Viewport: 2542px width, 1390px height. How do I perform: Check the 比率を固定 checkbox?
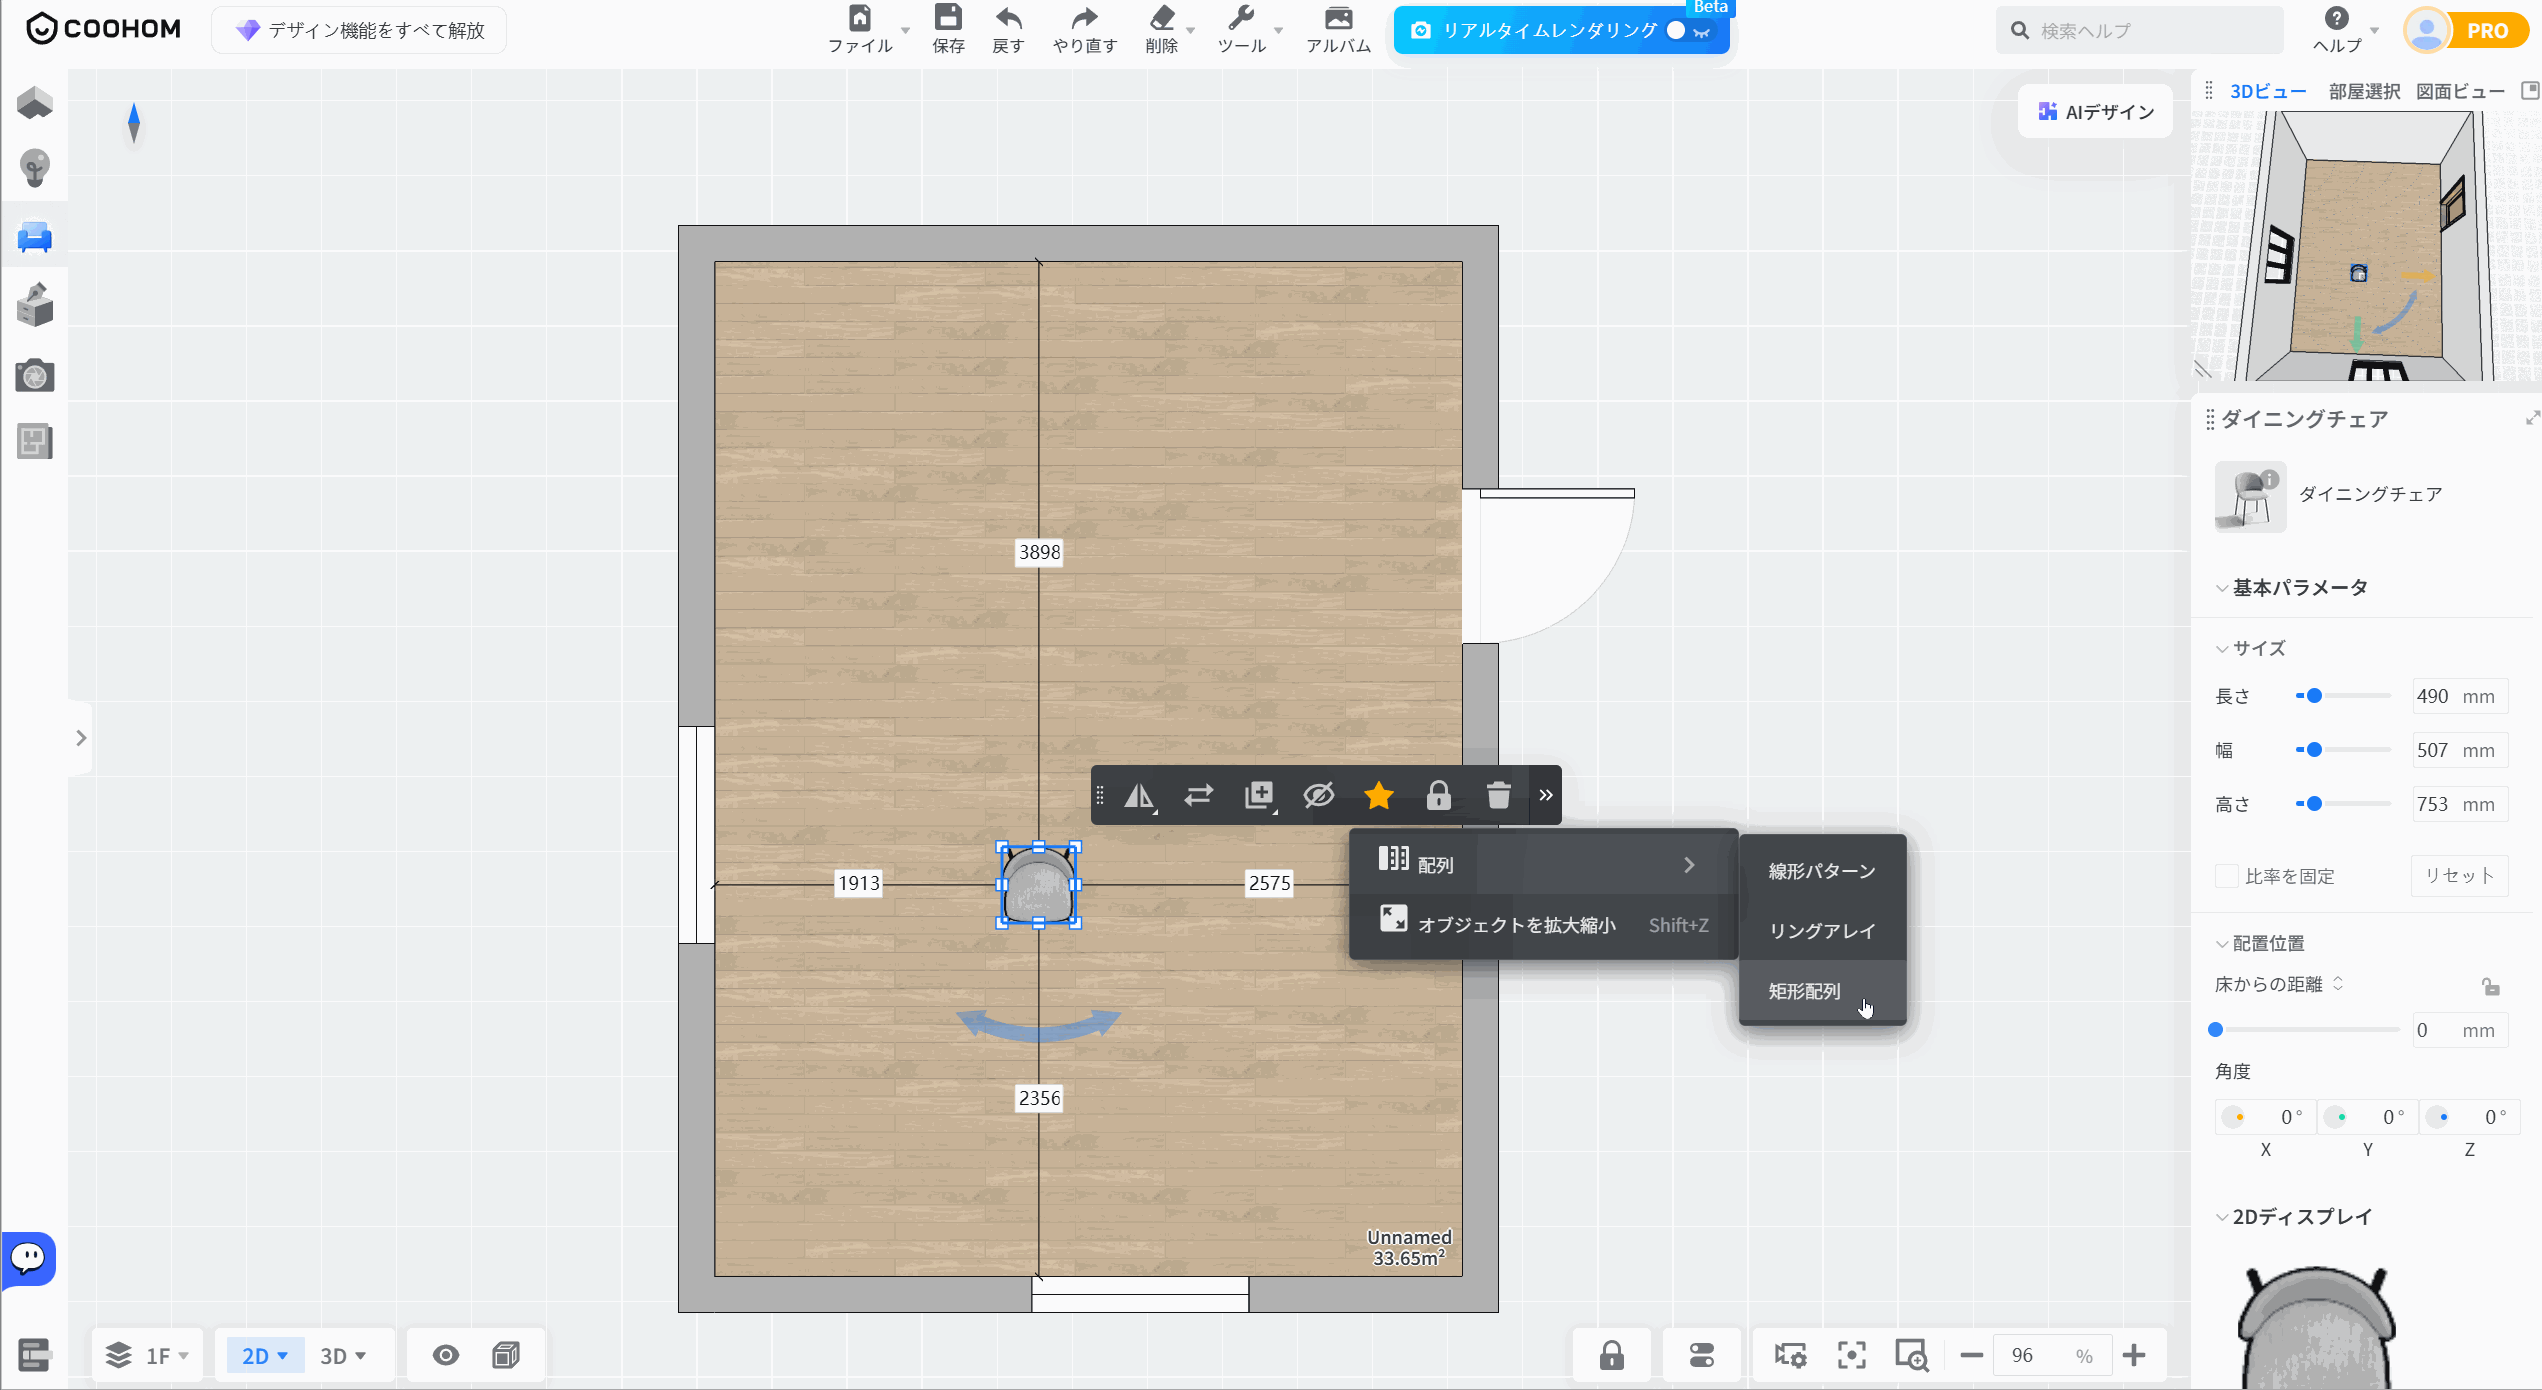2226,876
